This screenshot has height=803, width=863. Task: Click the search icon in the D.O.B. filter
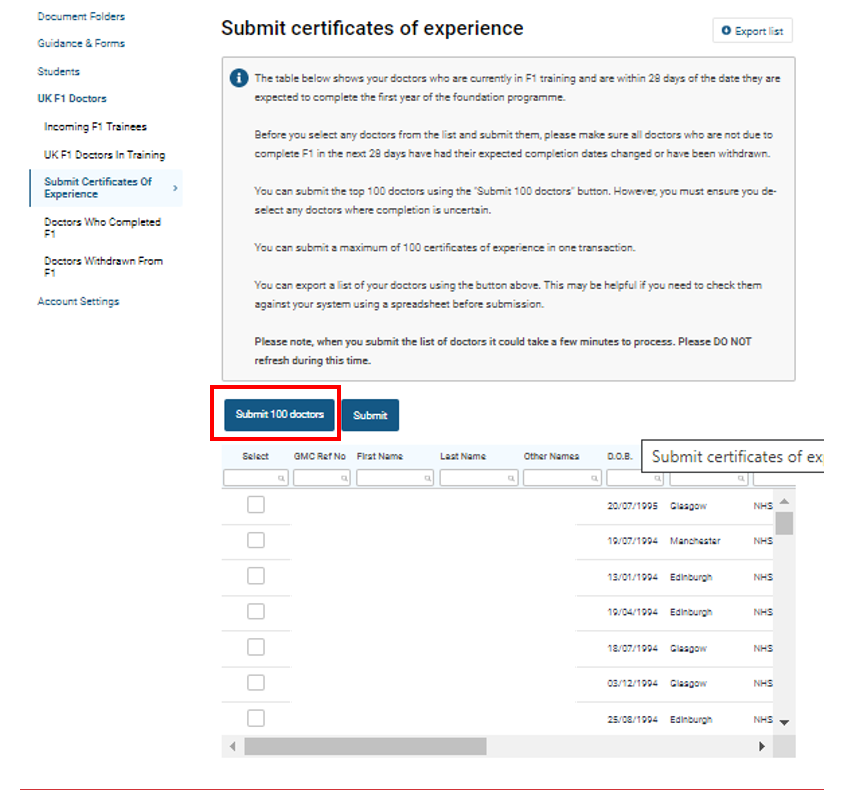point(658,478)
